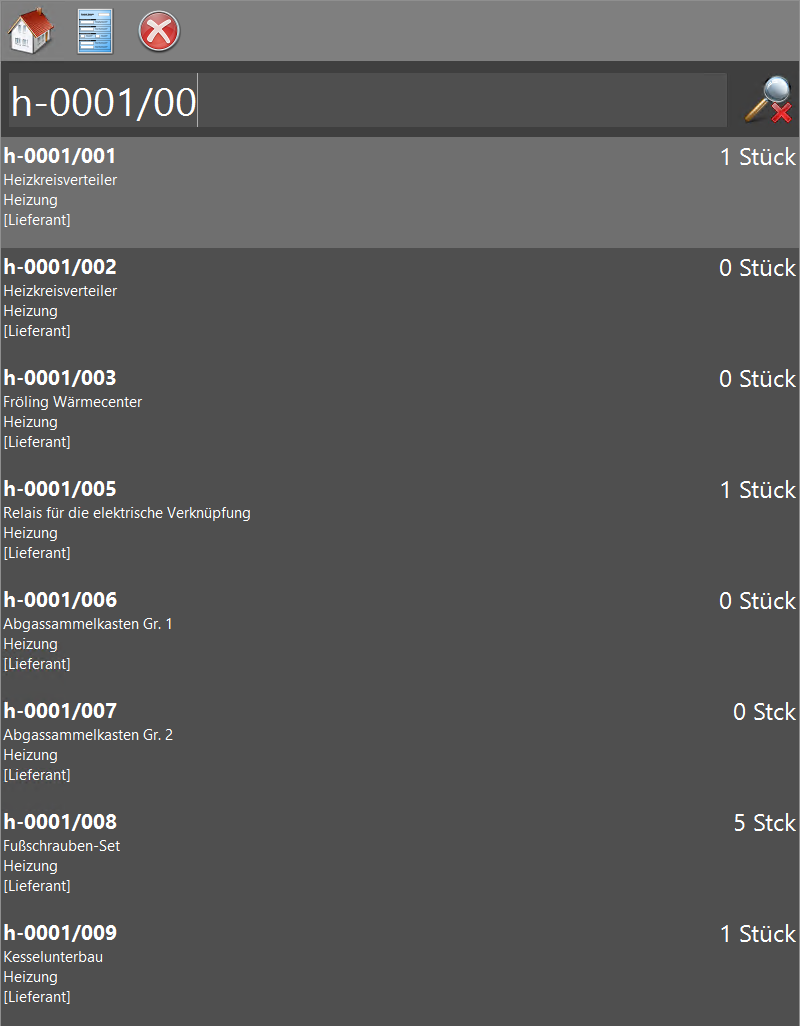Click the "0 Stück" quantity of h-0001/003
800x1026 pixels.
[757, 379]
